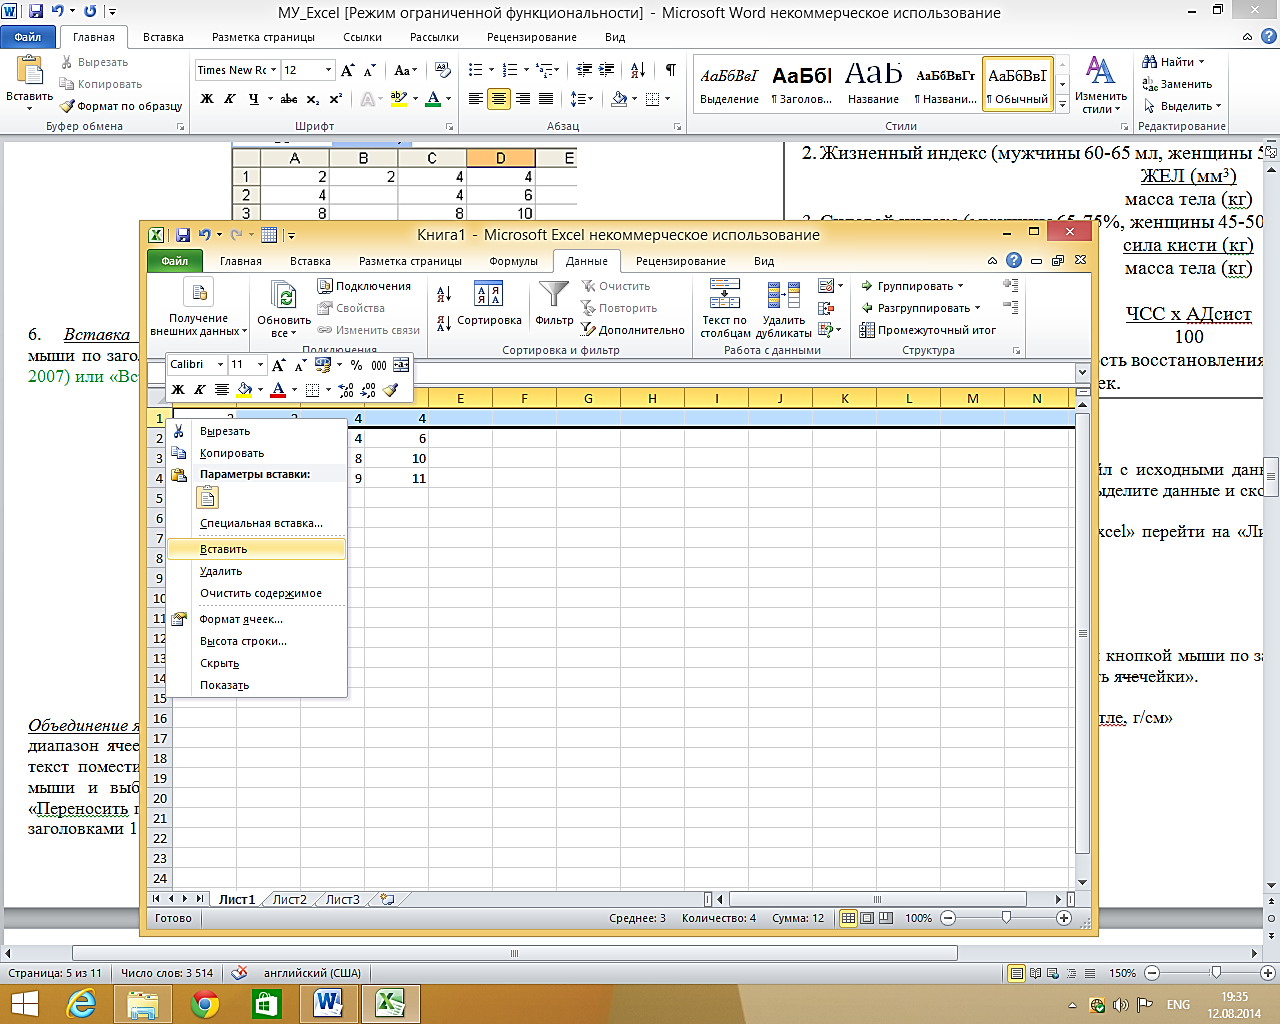Sort ascending А to Я in Excel
The height and width of the screenshot is (1024, 1280).
444,292
